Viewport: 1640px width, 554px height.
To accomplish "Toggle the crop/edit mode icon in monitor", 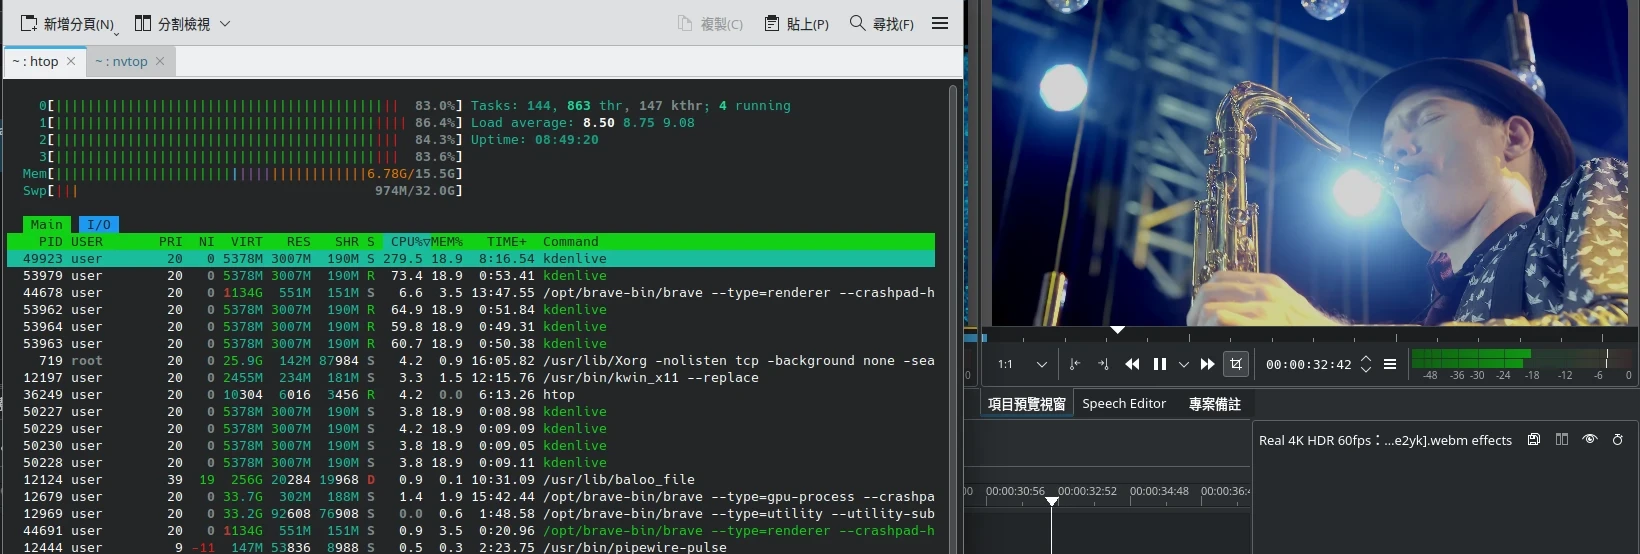I will (x=1236, y=365).
